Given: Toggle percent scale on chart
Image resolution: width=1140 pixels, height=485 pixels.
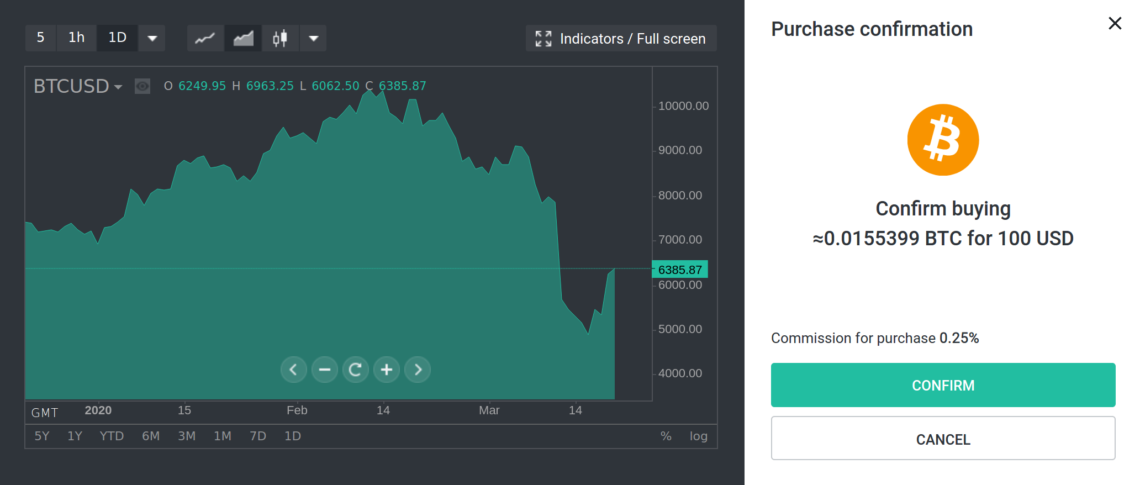Looking at the screenshot, I should tap(666, 436).
